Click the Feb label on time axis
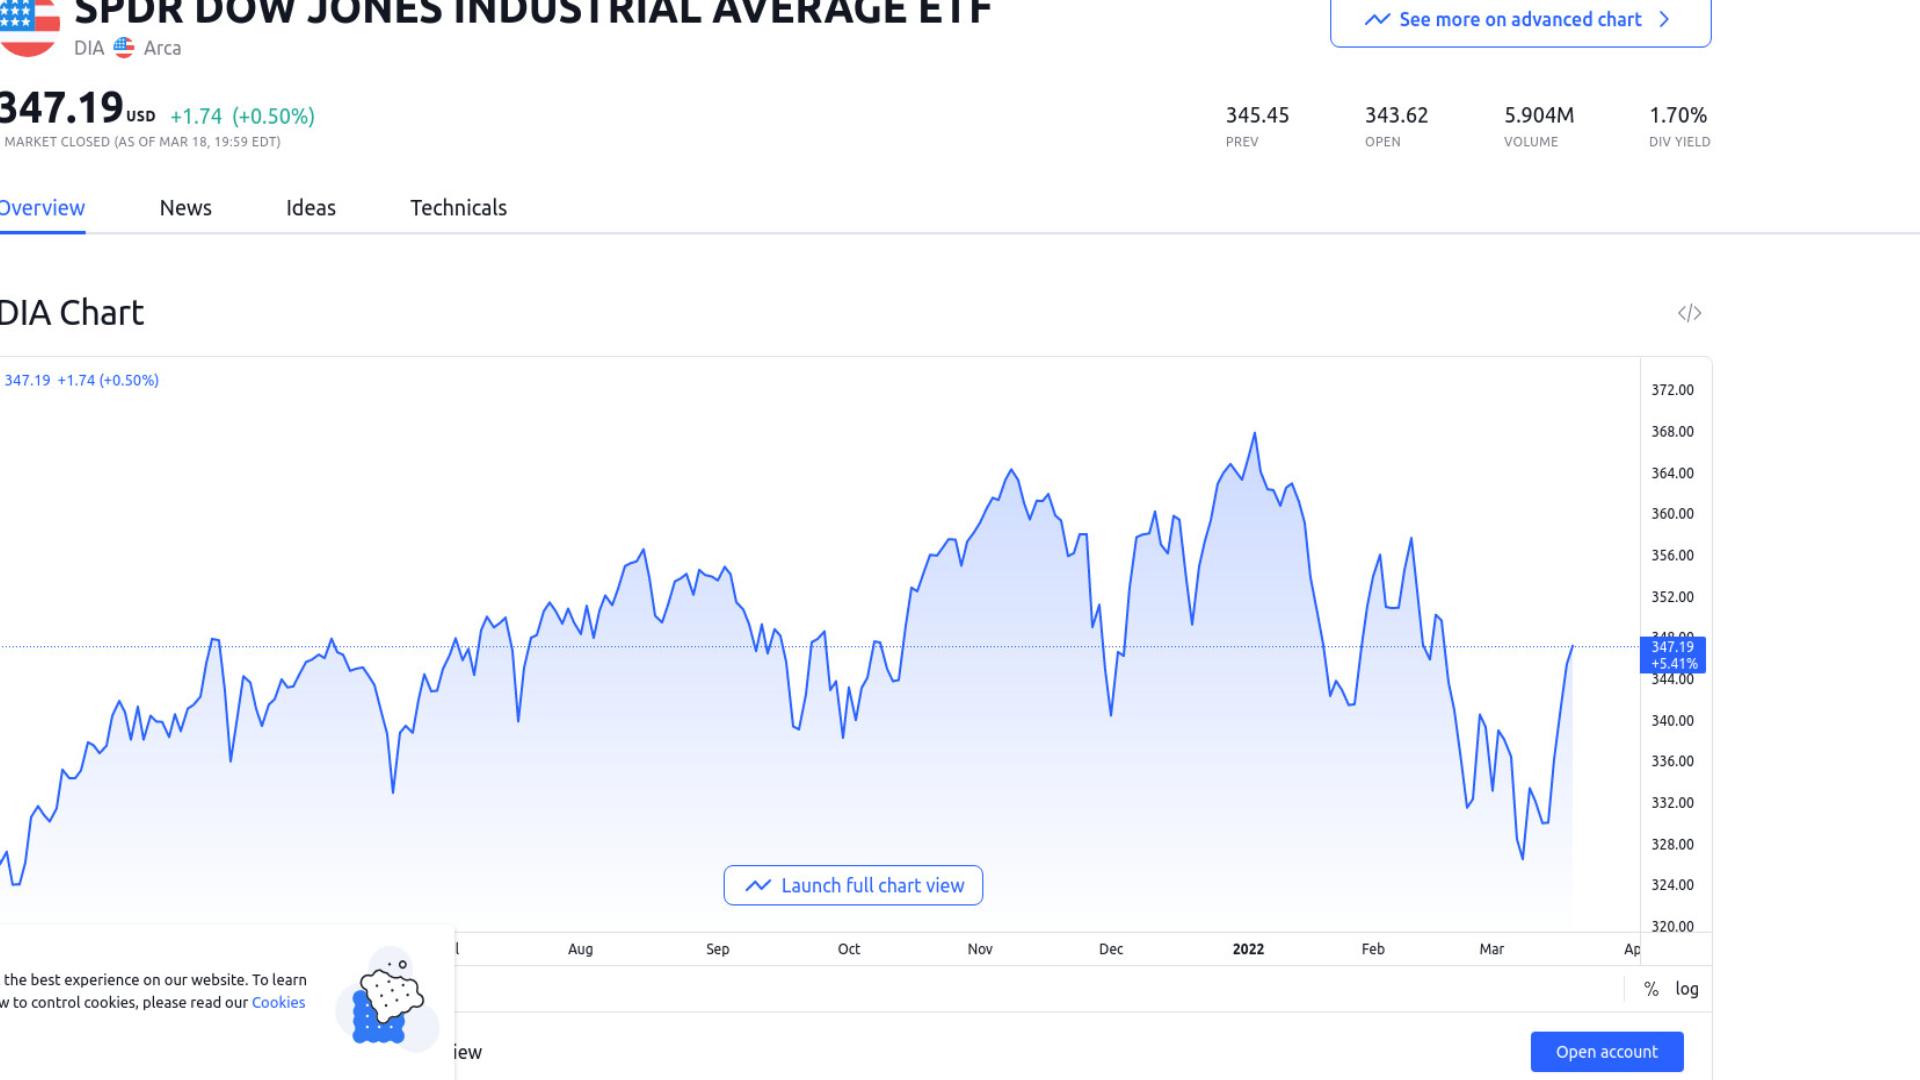 [x=1373, y=949]
